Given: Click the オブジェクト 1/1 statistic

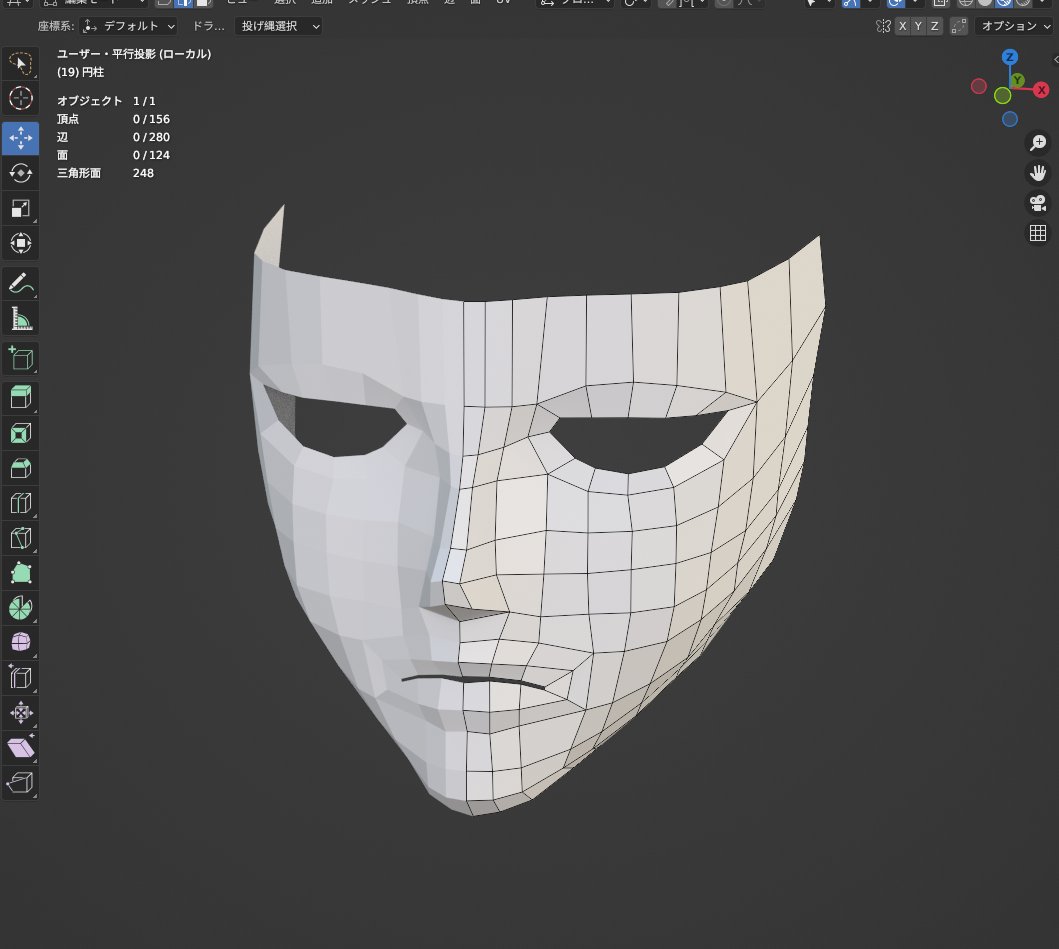Looking at the screenshot, I should (x=106, y=101).
